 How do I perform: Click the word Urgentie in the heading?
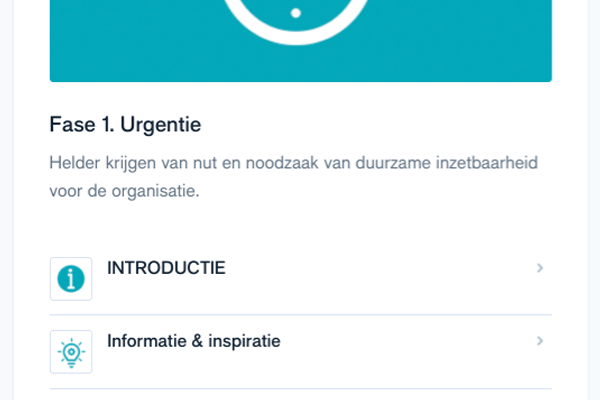tap(161, 125)
